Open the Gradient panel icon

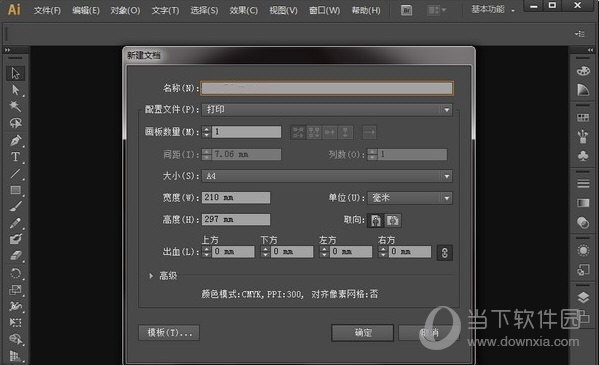[x=583, y=203]
